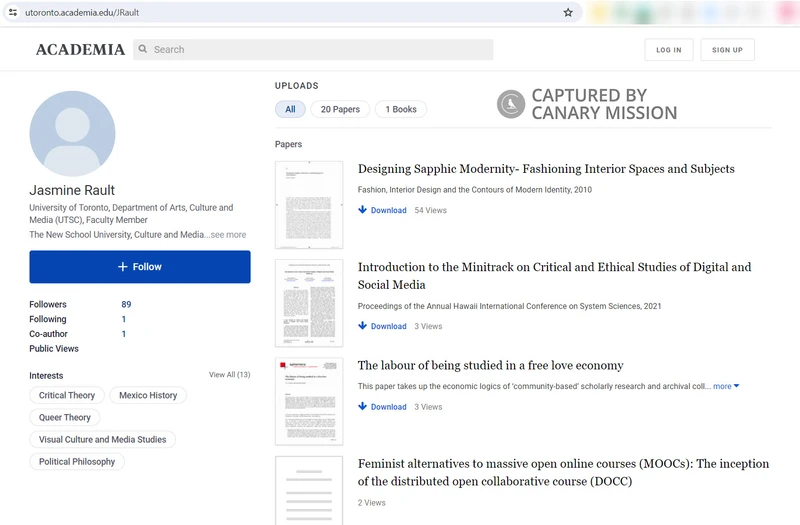Follow Jasmine Rault
Screen dimensions: 800x525
140,267
